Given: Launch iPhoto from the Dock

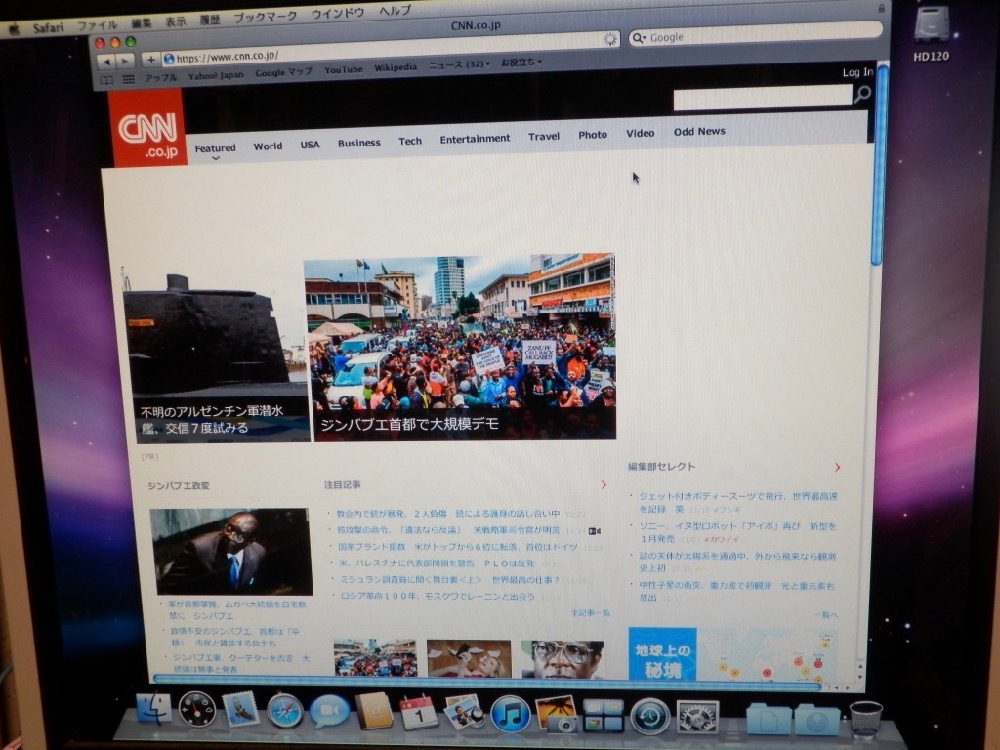Looking at the screenshot, I should [556, 714].
